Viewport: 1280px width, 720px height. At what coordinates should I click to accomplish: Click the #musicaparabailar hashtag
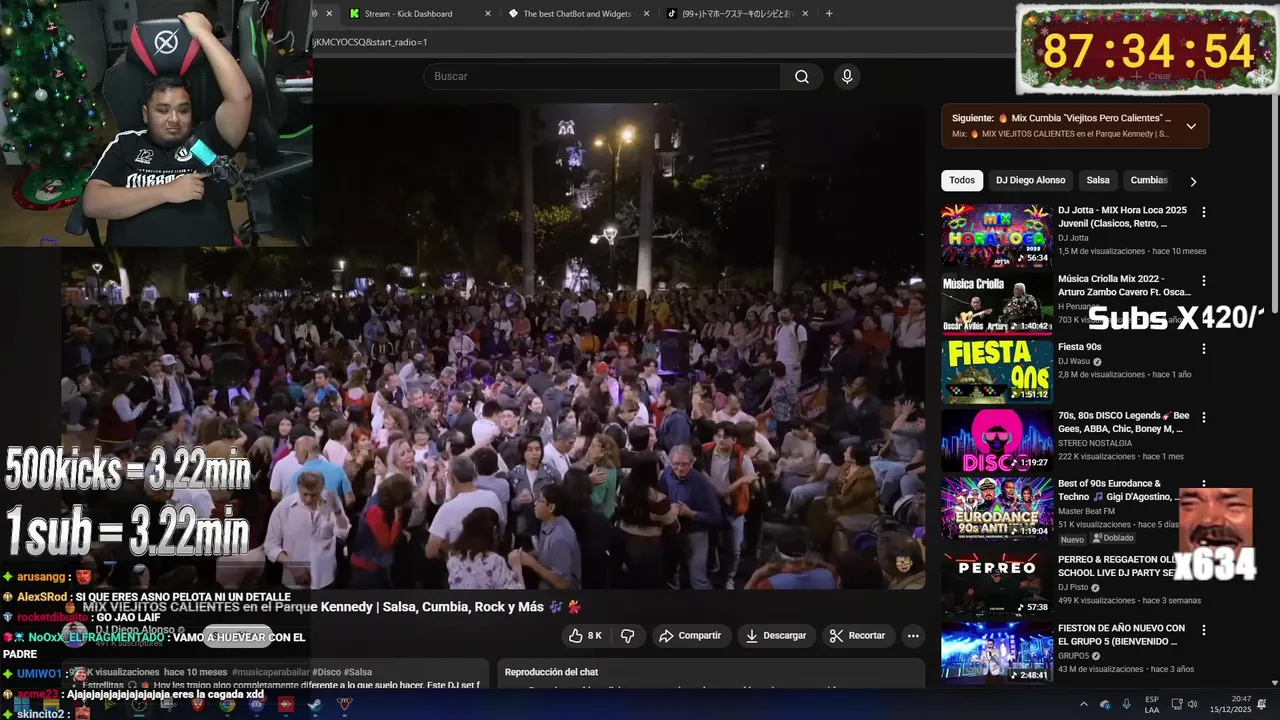pyautogui.click(x=270, y=672)
